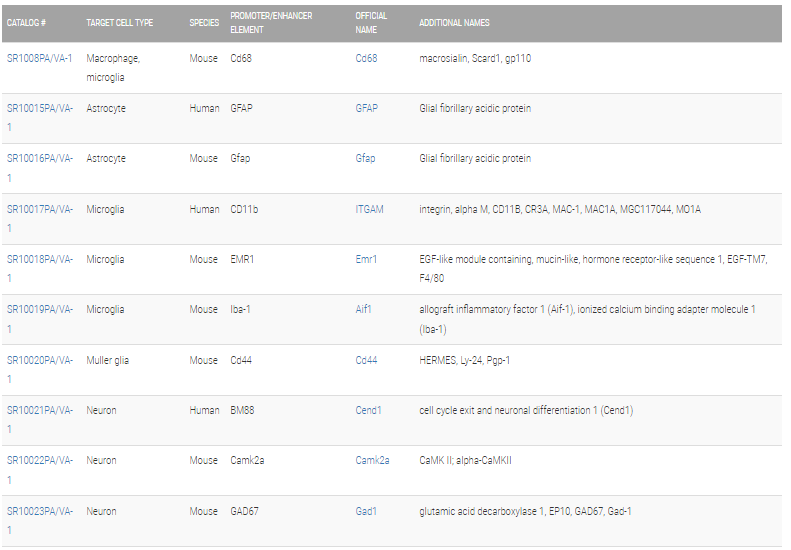Screen dimensions: 791x550
Task: Click the Cd68 official name link
Action: click(x=366, y=59)
